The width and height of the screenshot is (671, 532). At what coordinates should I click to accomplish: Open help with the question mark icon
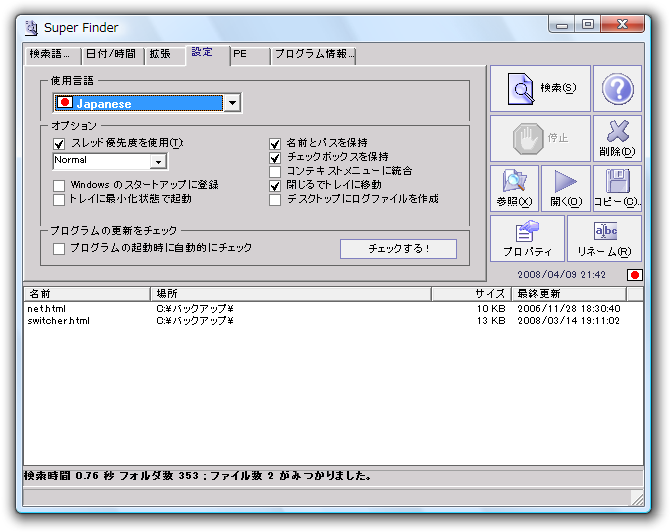[618, 89]
